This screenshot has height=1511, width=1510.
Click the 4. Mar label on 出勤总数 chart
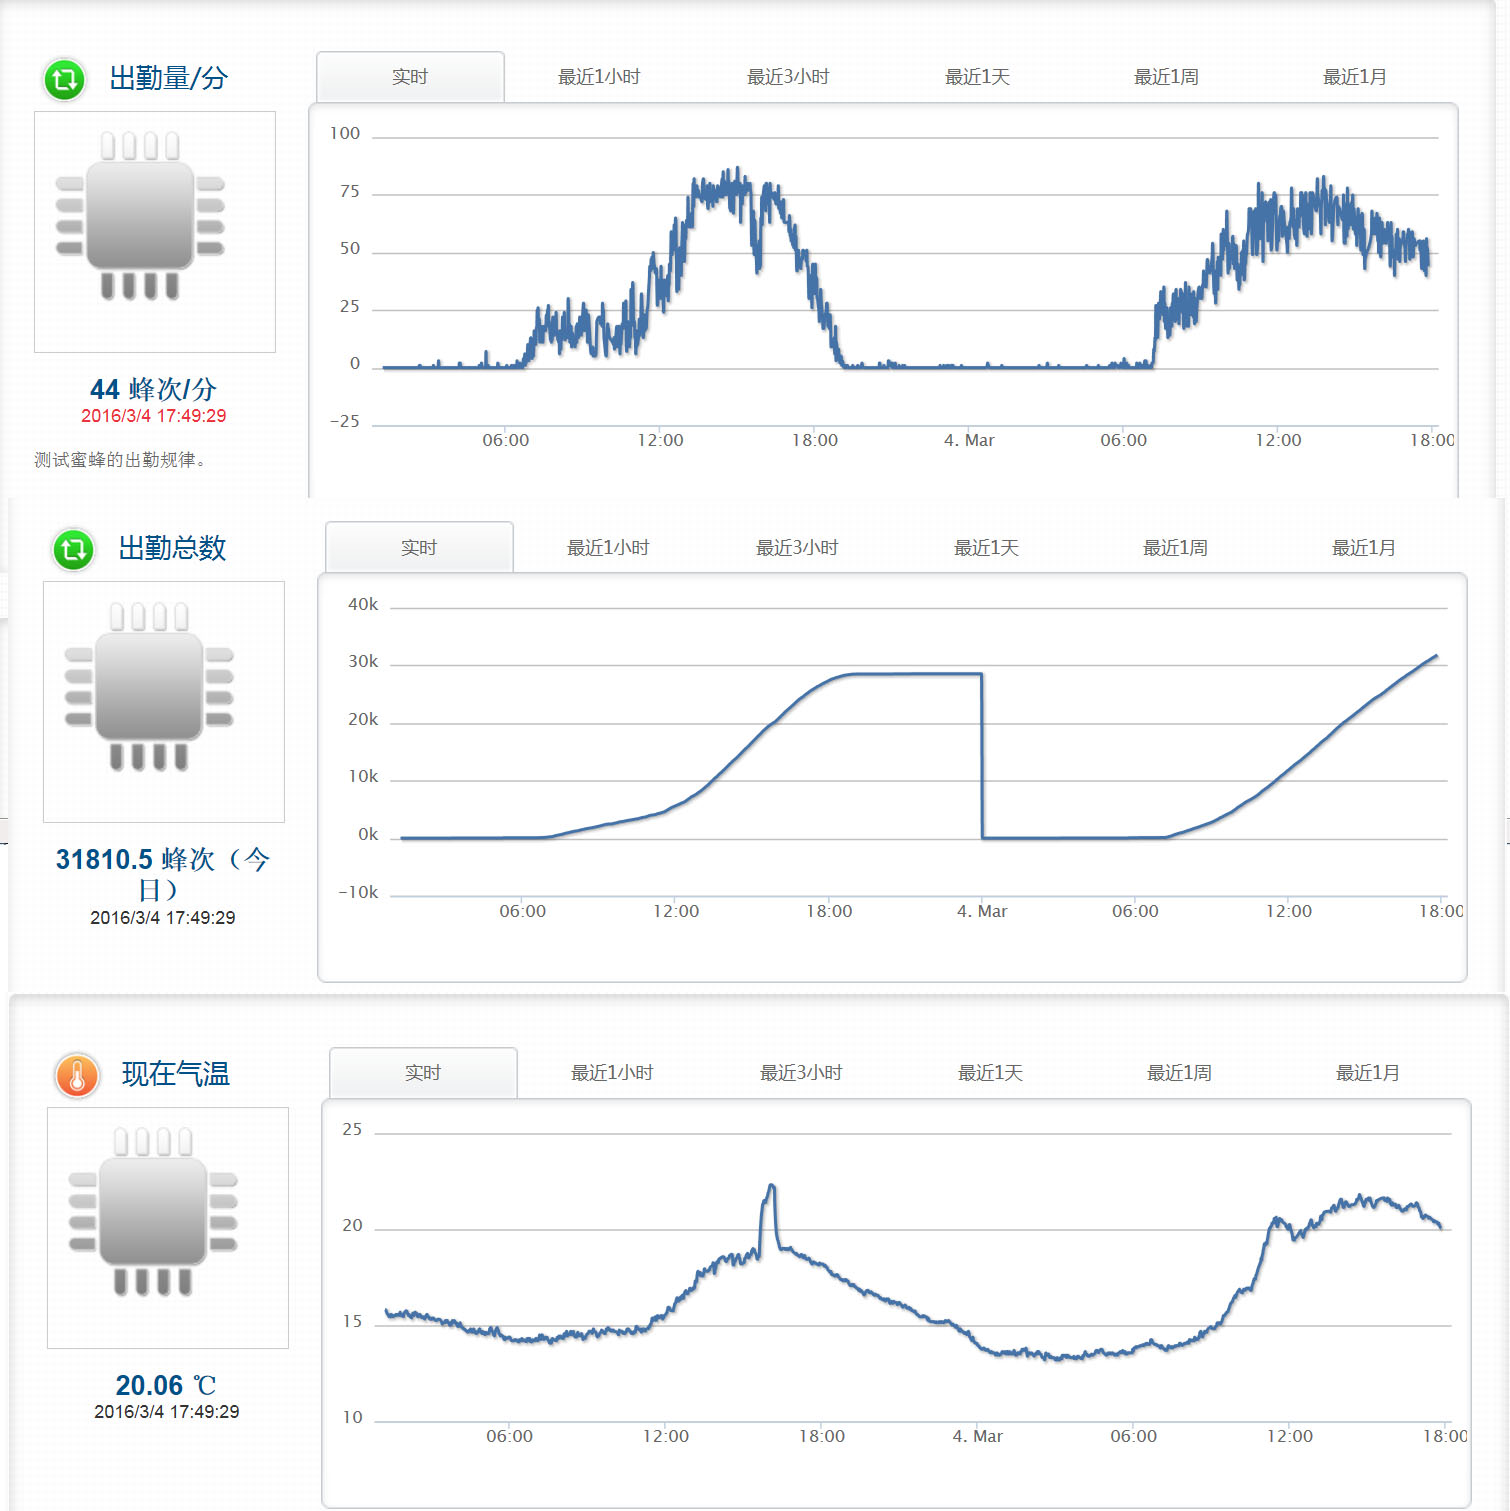982,911
